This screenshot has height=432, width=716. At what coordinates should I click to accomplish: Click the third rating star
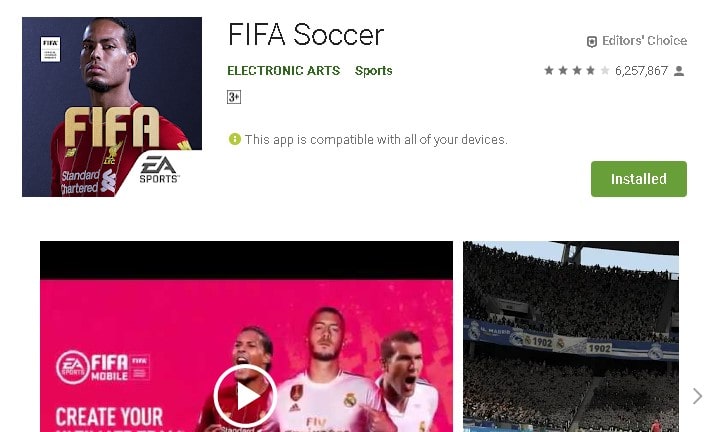coord(577,70)
